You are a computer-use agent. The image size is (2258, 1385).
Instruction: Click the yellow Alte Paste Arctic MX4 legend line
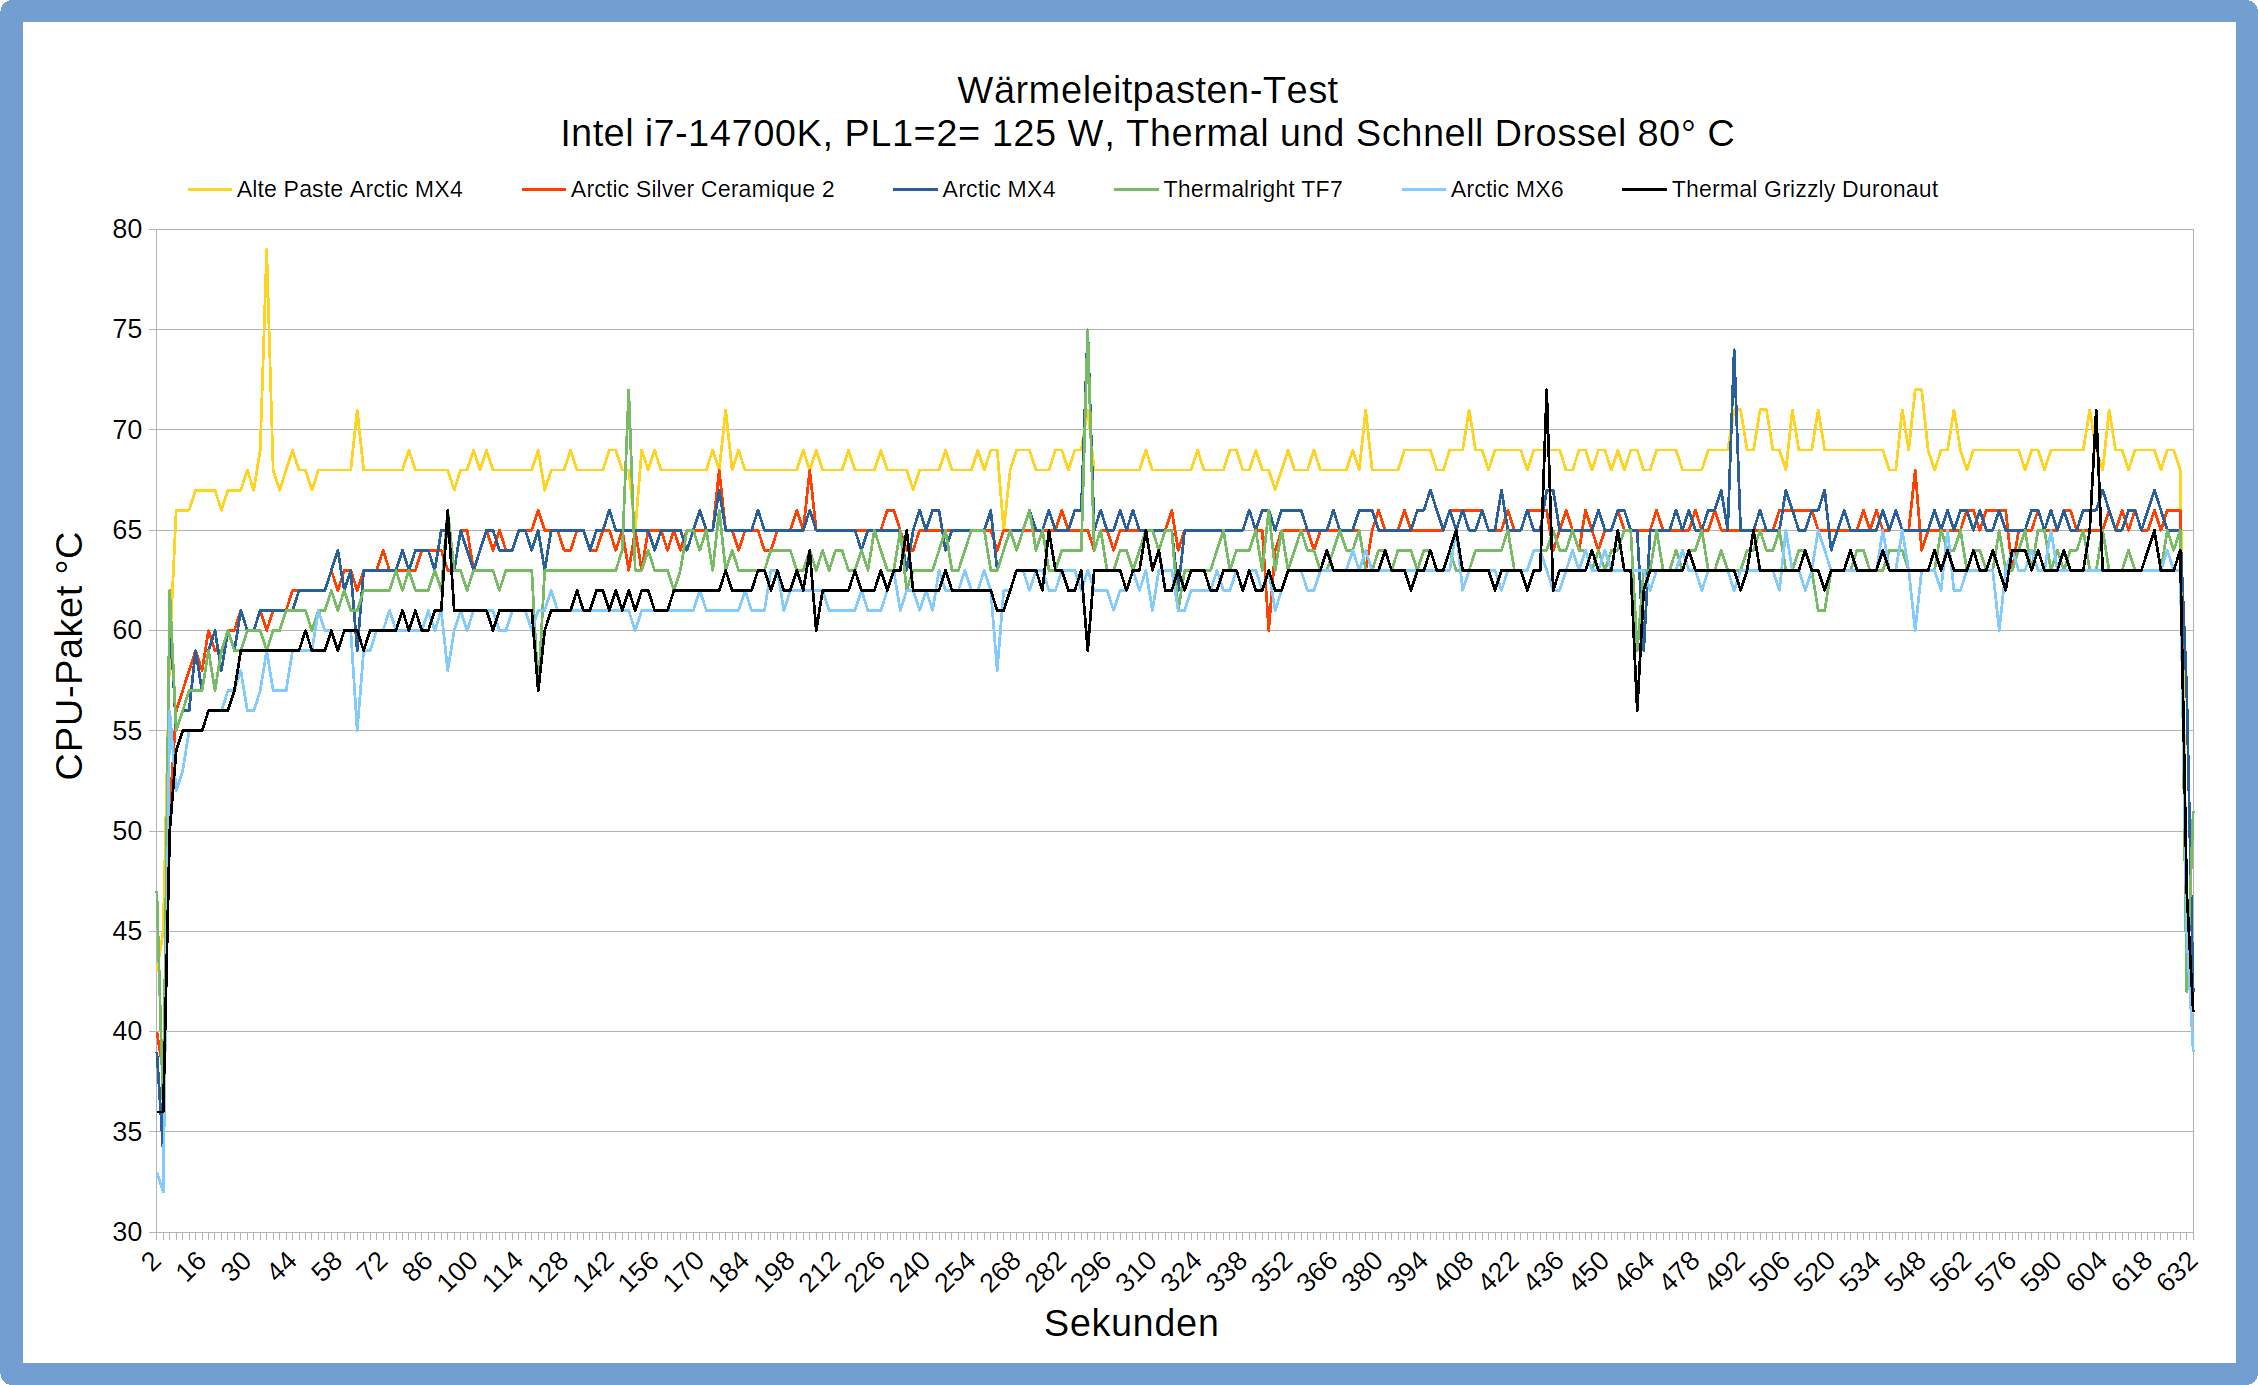coord(209,190)
